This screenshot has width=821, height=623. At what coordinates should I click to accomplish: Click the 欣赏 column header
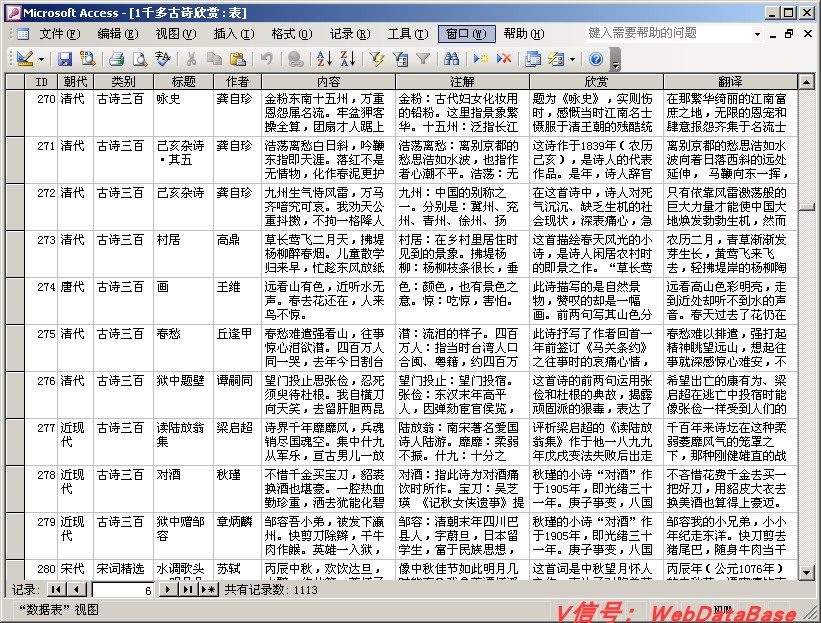click(x=596, y=82)
